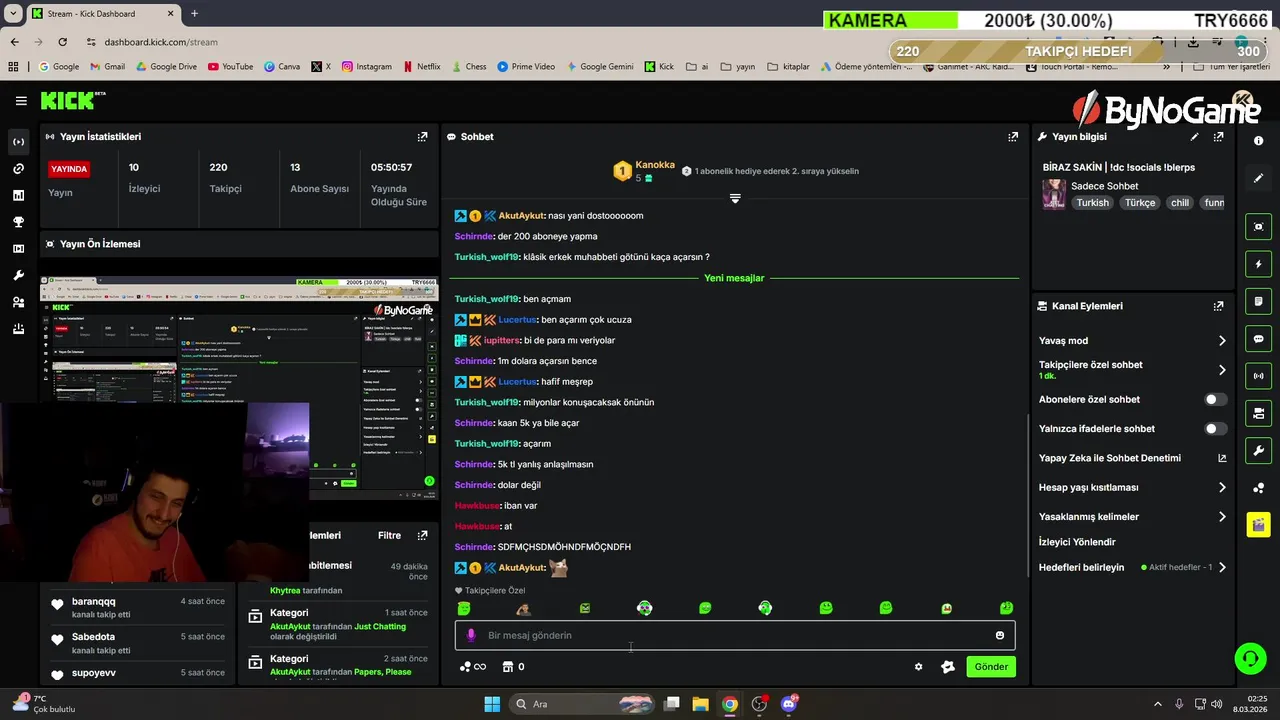This screenshot has height=720, width=1280.
Task: Click the info icon in the right toolbar
Action: 1258,141
